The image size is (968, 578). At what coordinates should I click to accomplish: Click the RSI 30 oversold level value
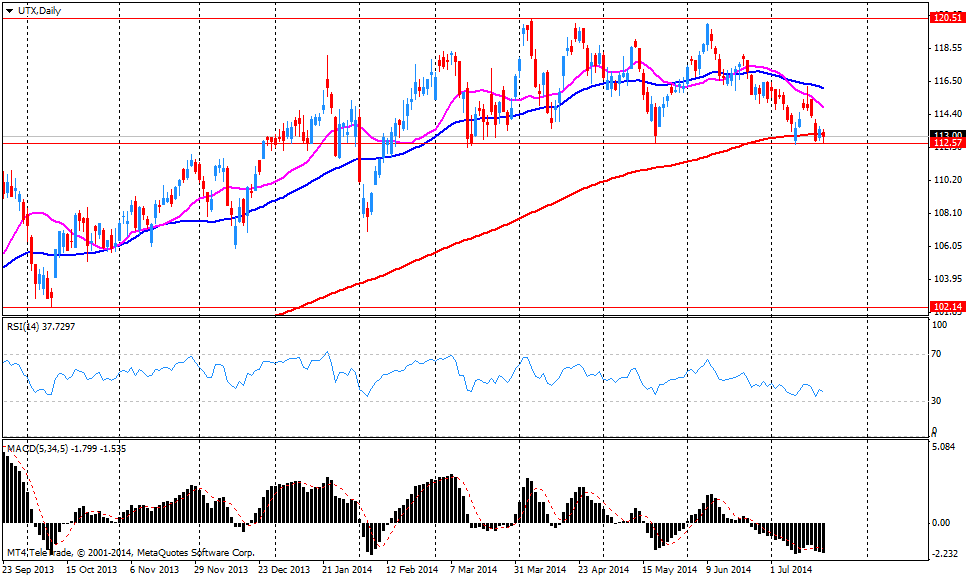pyautogui.click(x=936, y=401)
